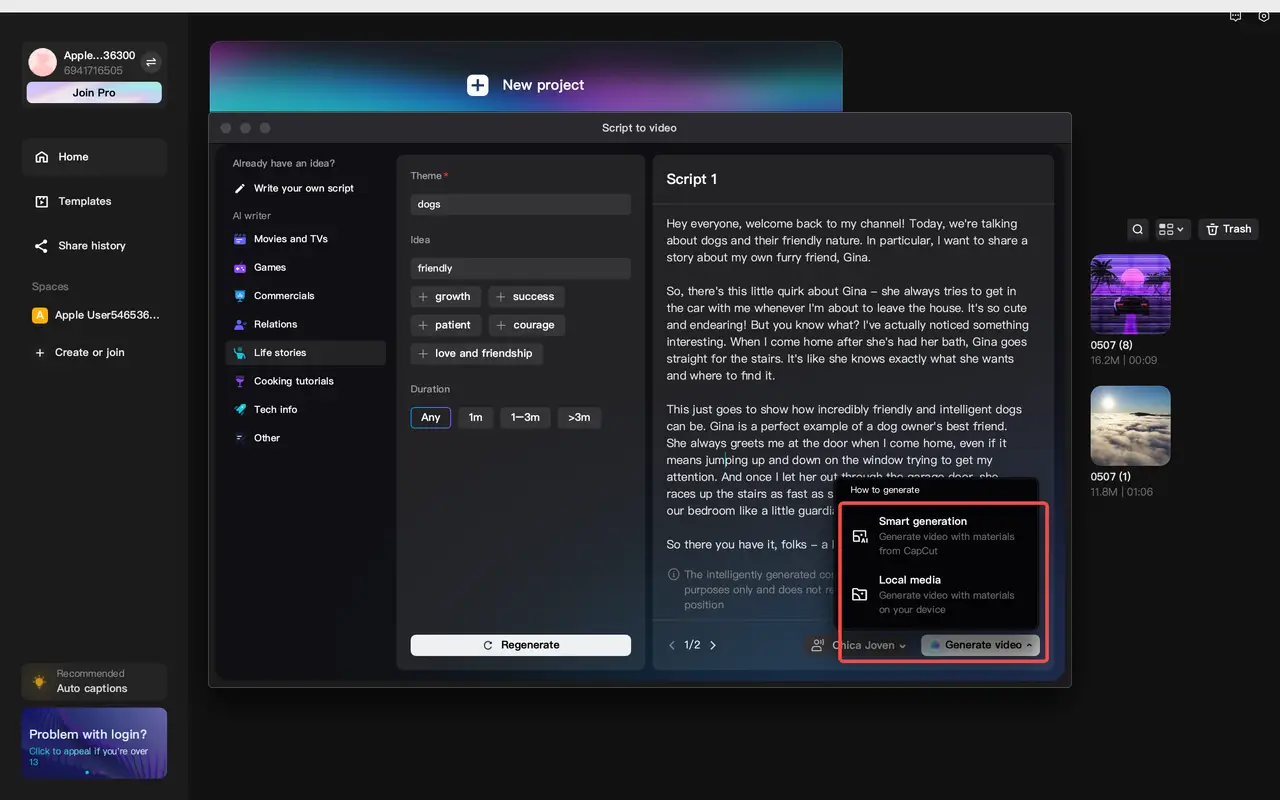Select the Tech info icon
1280x800 pixels.
(239, 409)
